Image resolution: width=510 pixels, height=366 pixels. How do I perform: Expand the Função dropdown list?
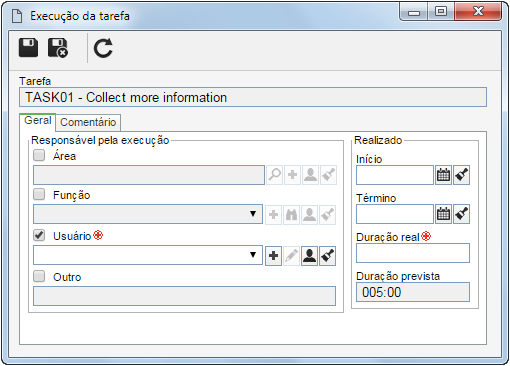(x=253, y=214)
